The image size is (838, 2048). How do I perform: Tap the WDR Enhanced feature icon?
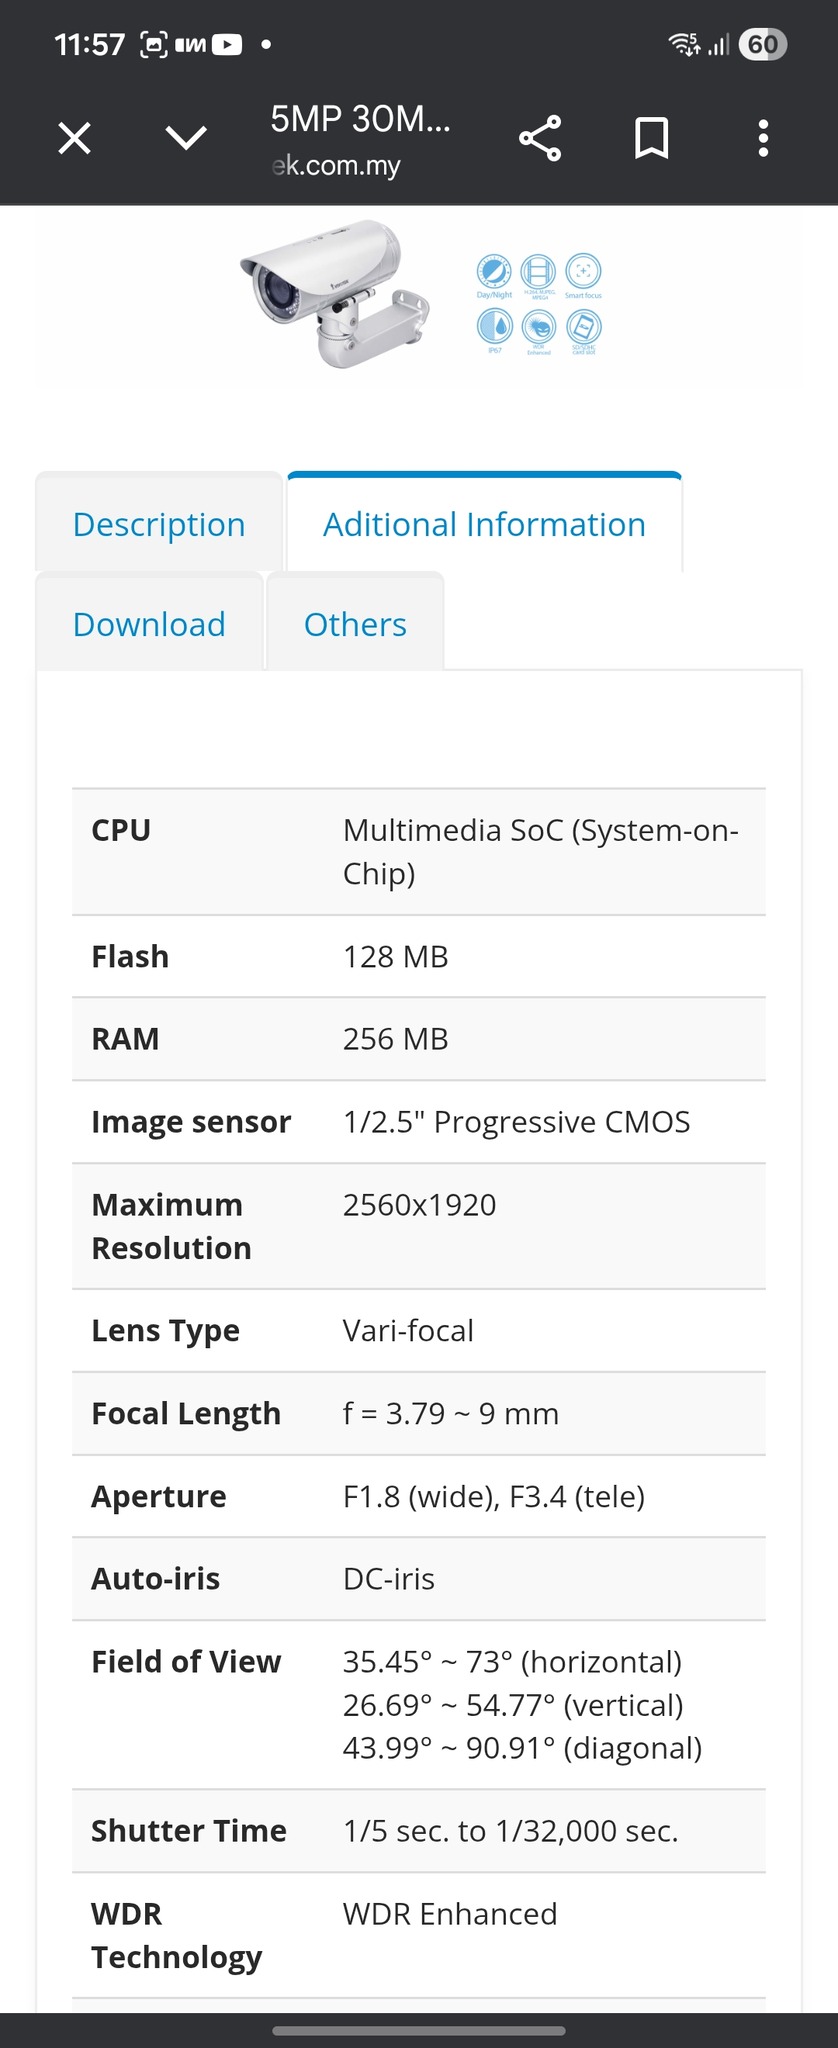tap(539, 327)
